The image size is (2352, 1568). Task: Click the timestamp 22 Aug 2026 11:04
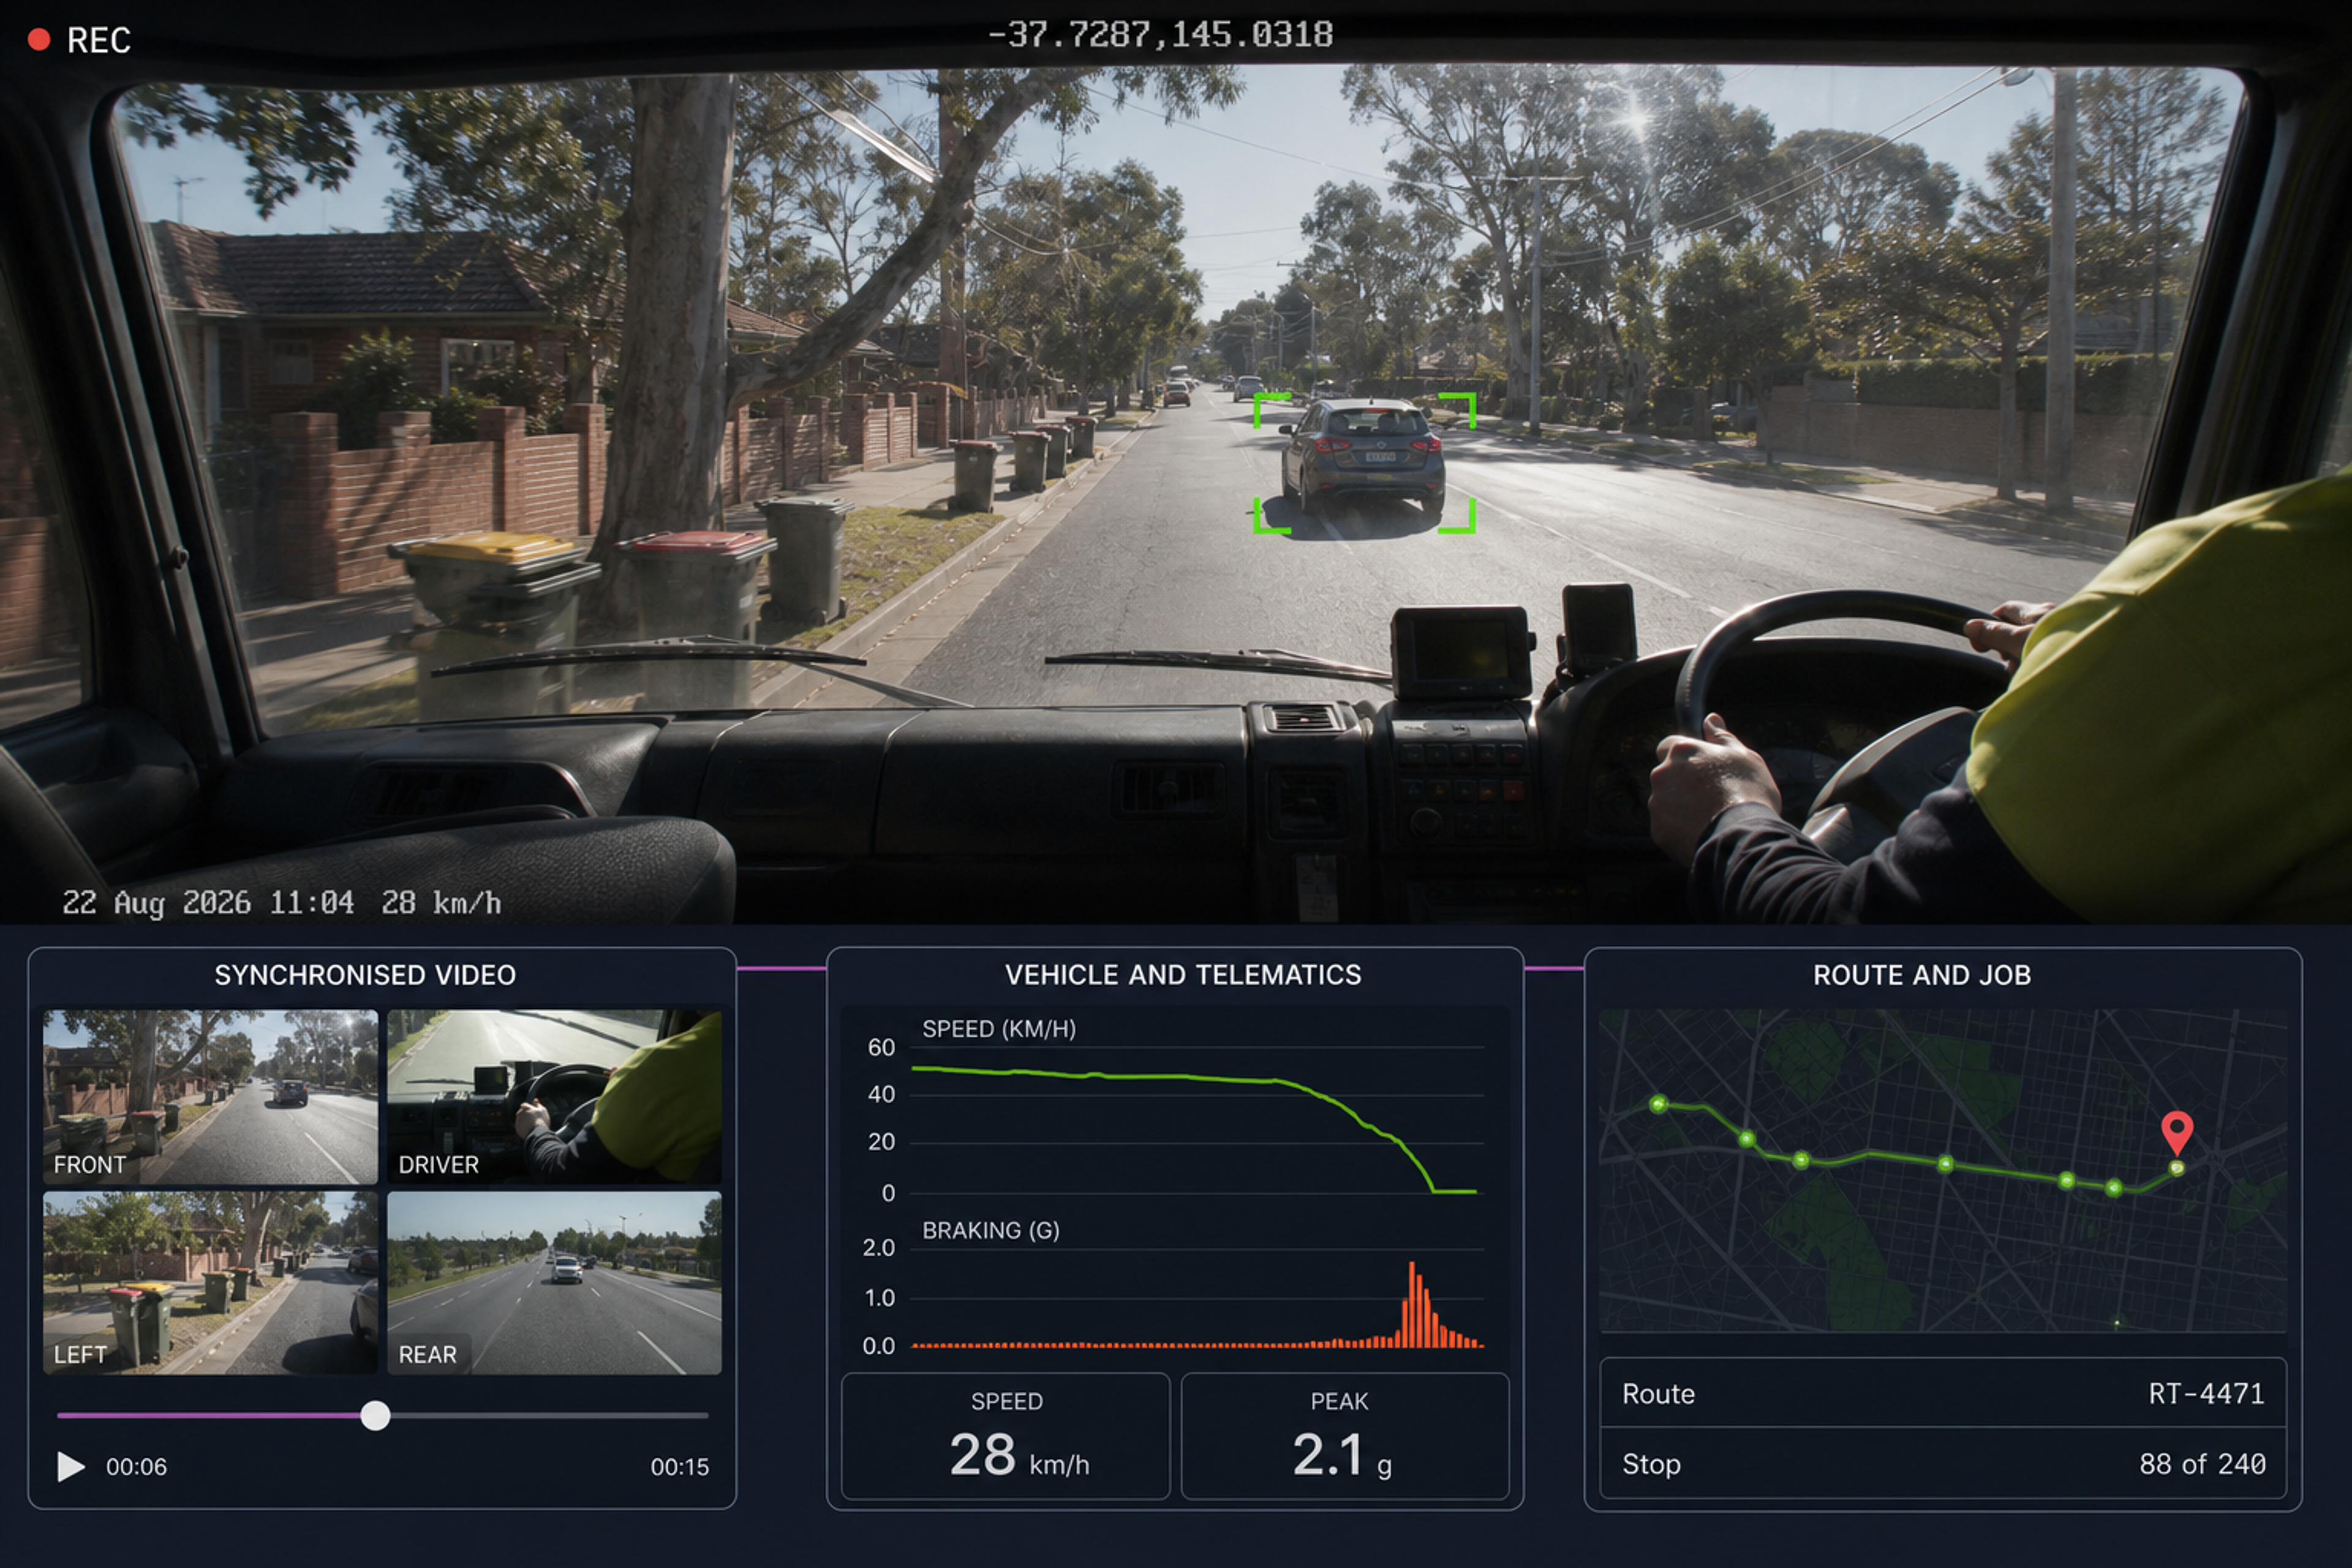click(x=208, y=903)
